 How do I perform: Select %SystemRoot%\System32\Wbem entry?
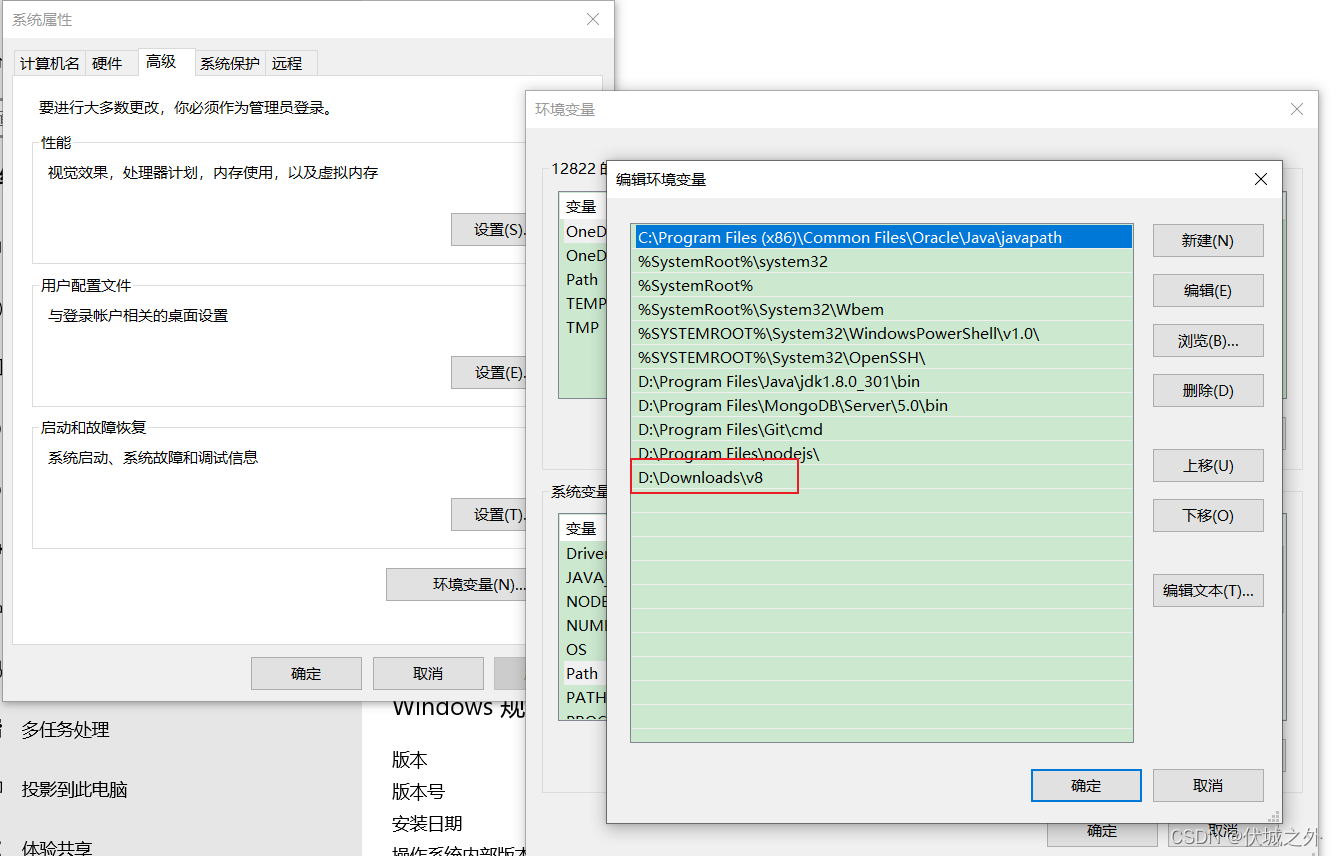[884, 310]
